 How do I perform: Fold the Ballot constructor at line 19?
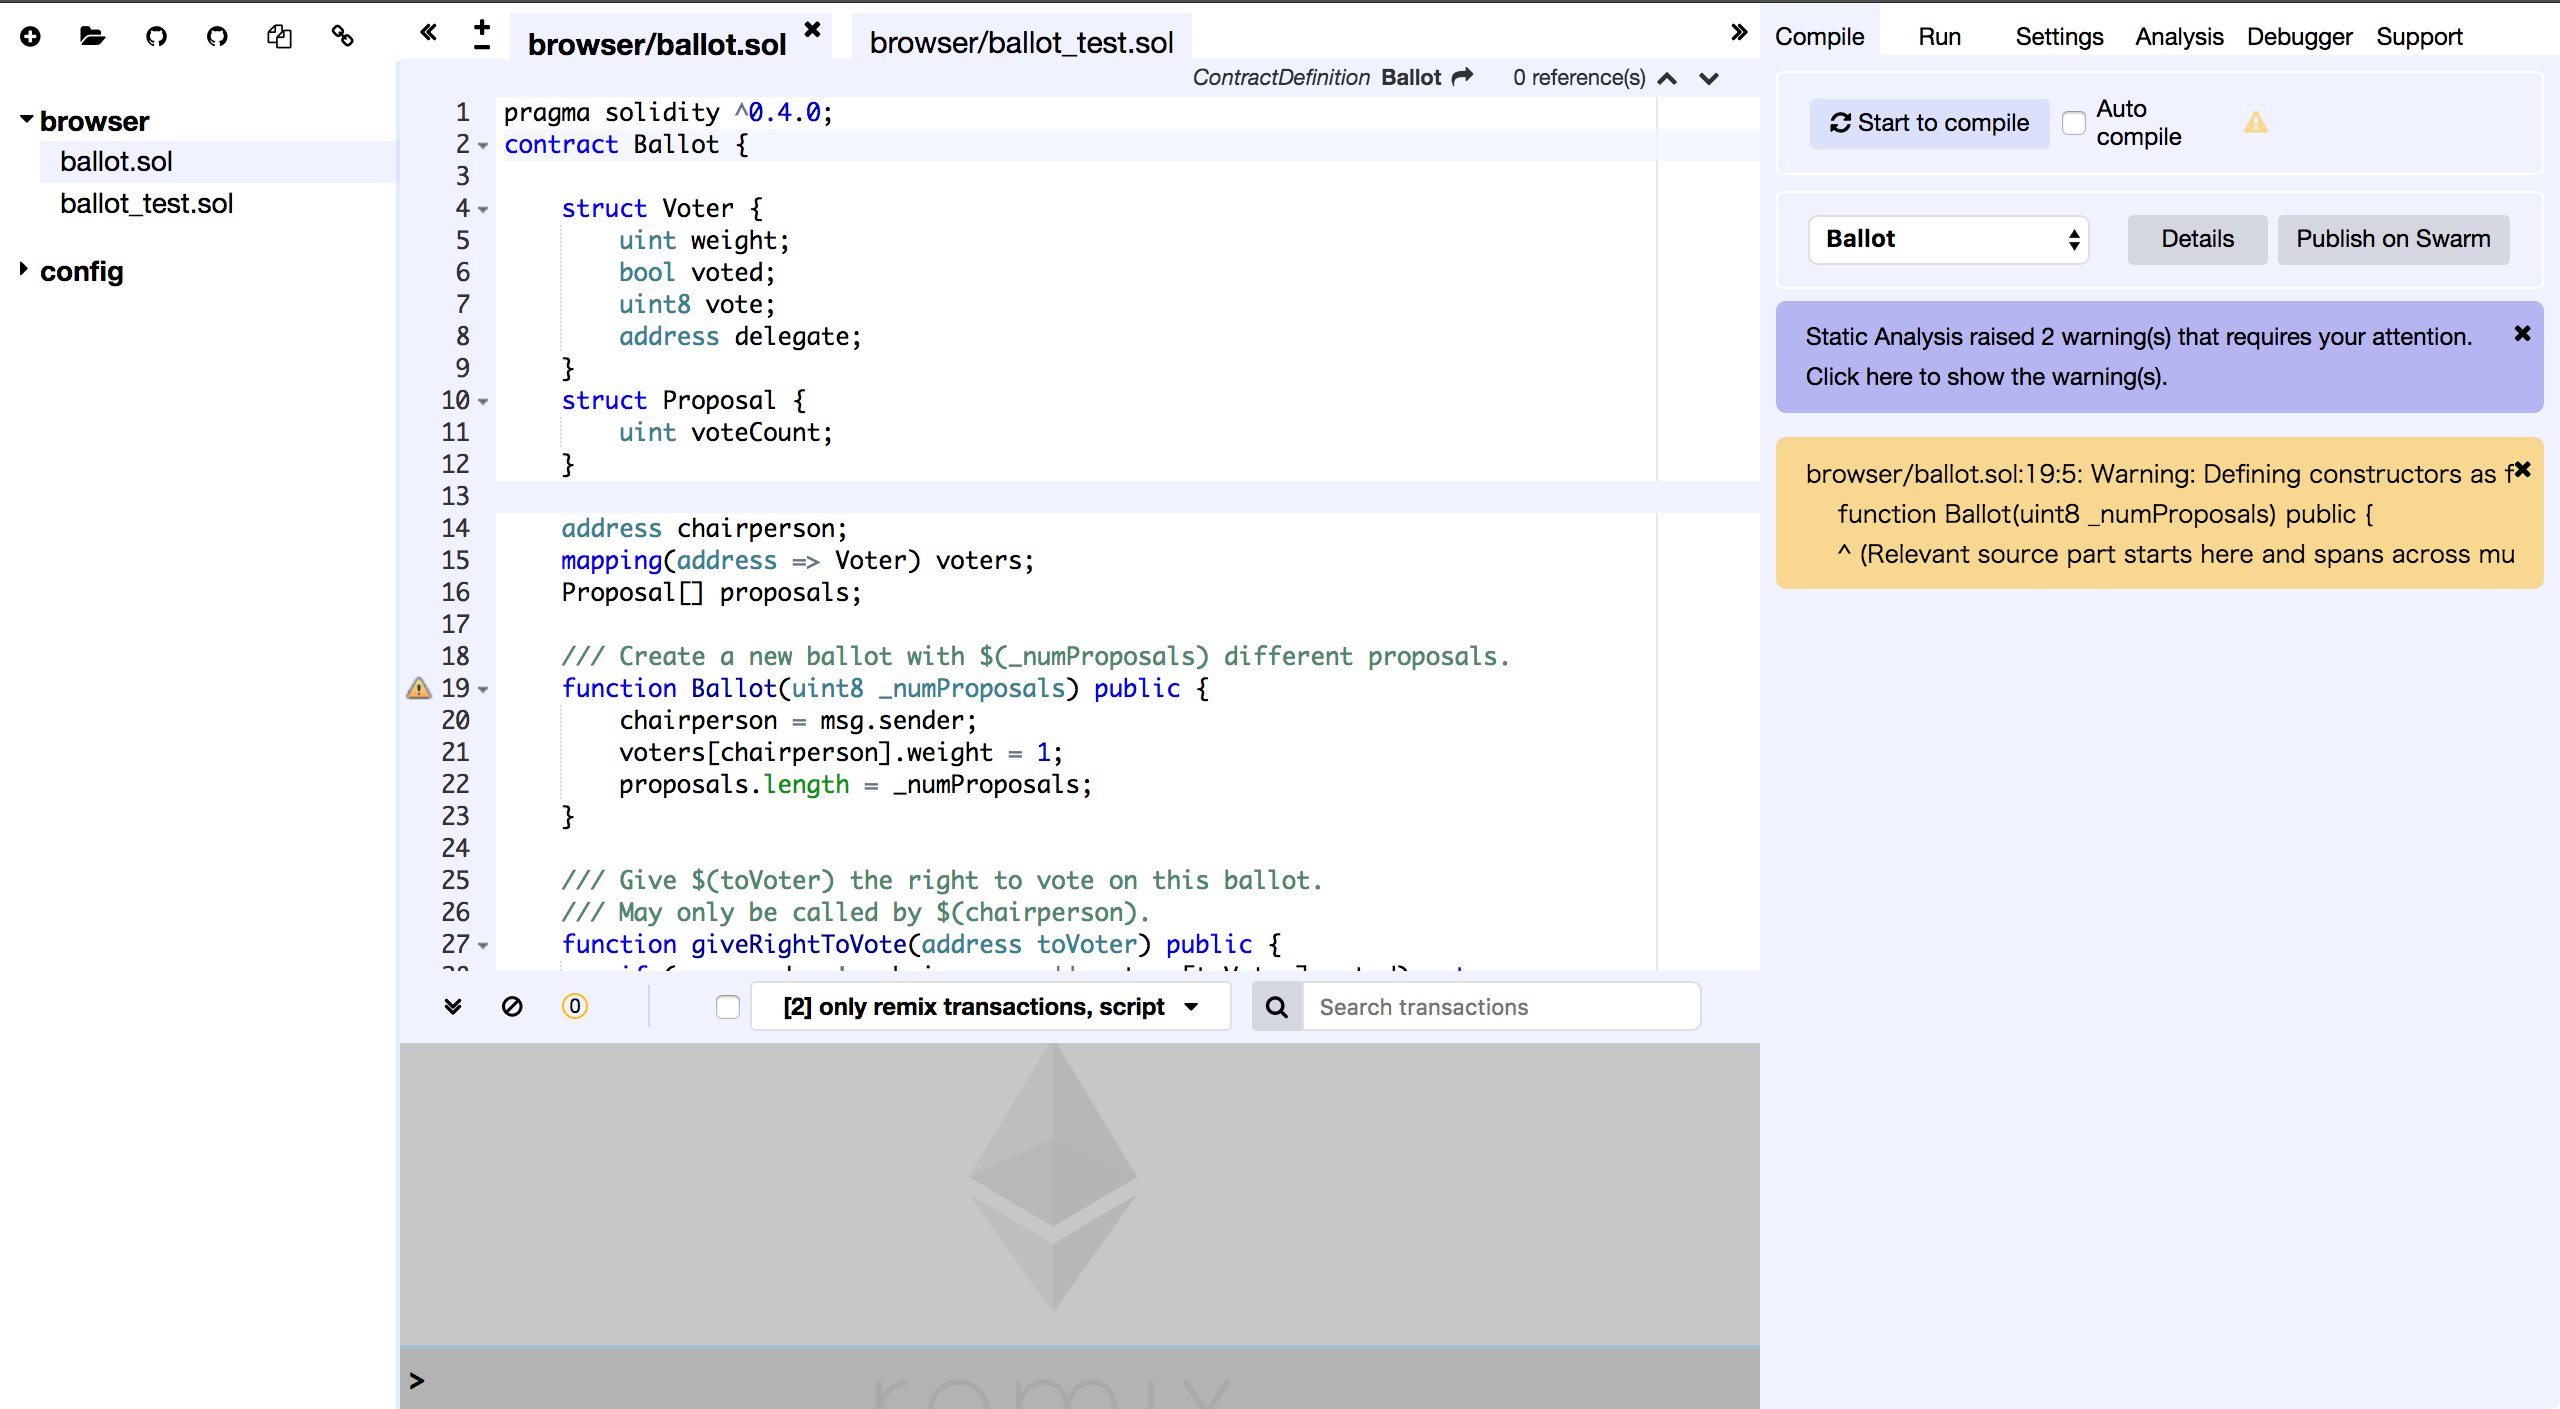[484, 690]
